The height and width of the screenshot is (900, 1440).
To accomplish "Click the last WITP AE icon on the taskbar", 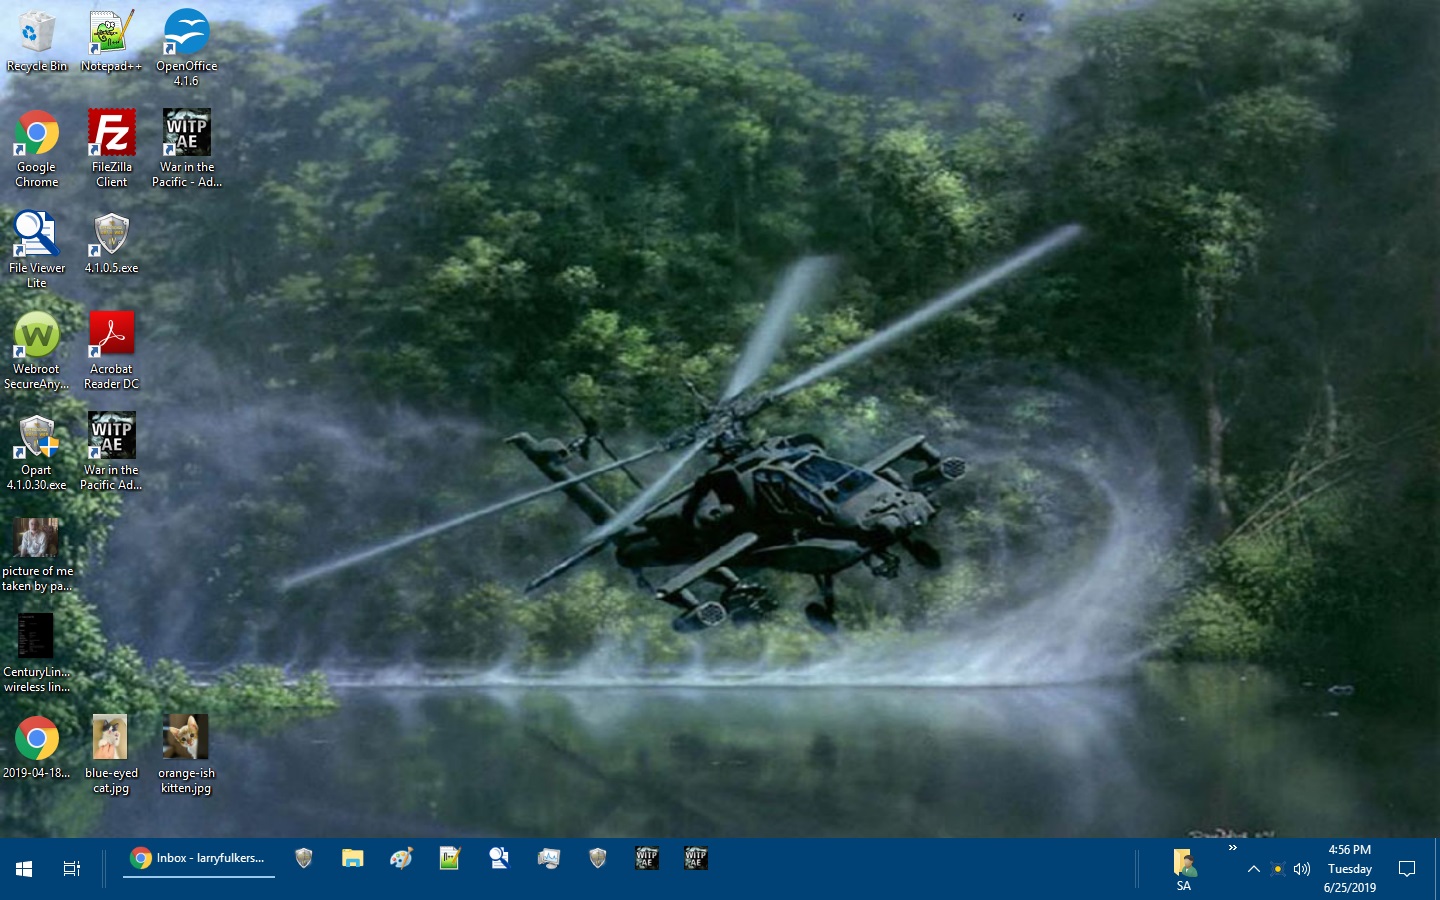I will coord(695,858).
